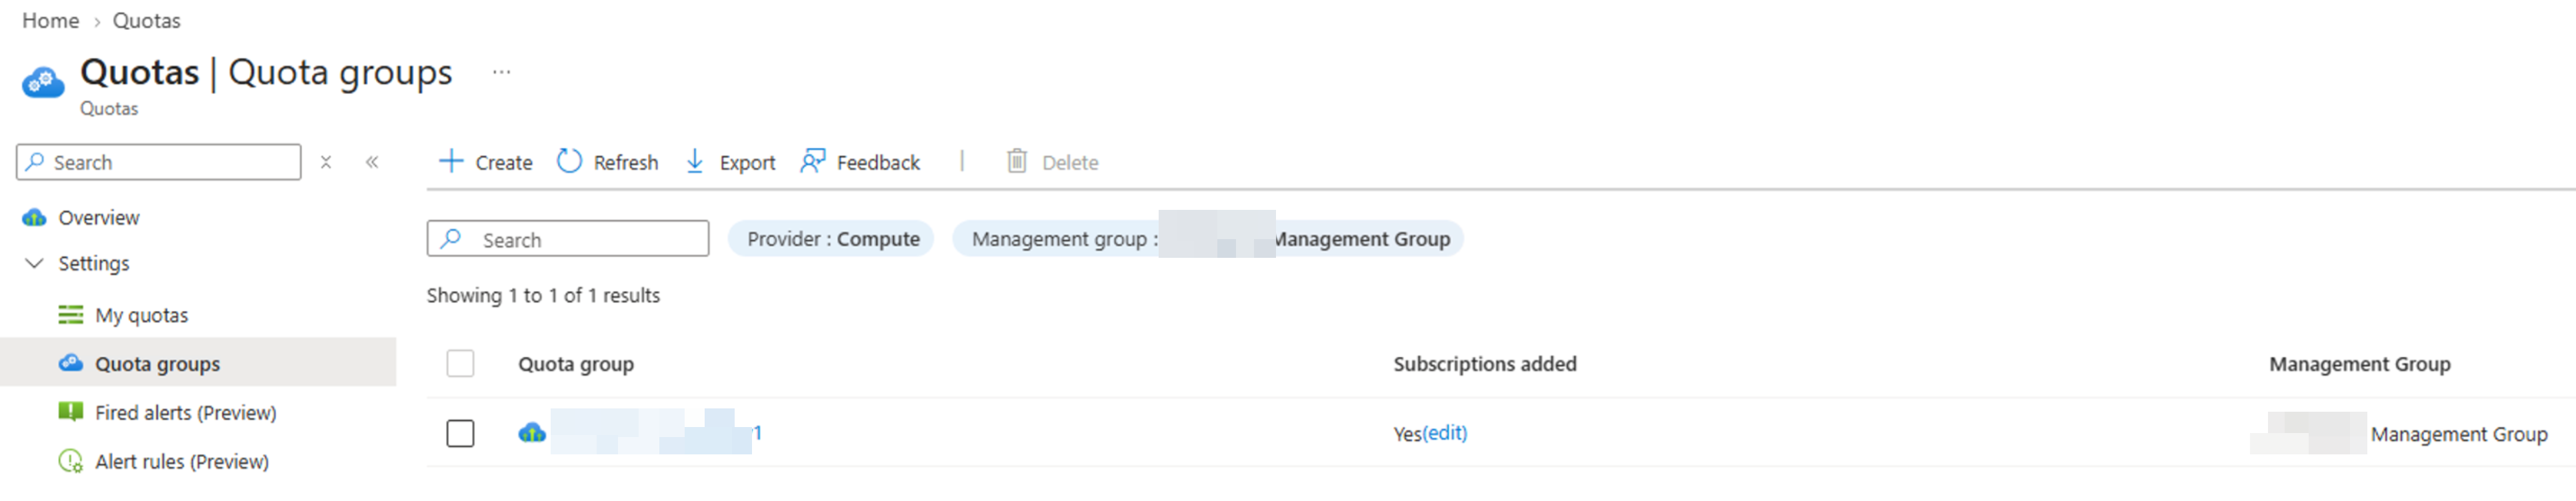
Task: Go to Home breadcrumb
Action: coord(50,20)
